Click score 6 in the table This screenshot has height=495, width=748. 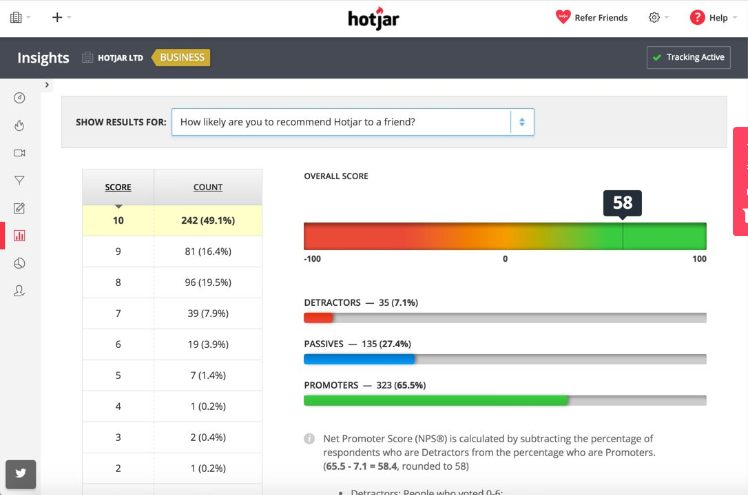point(118,344)
